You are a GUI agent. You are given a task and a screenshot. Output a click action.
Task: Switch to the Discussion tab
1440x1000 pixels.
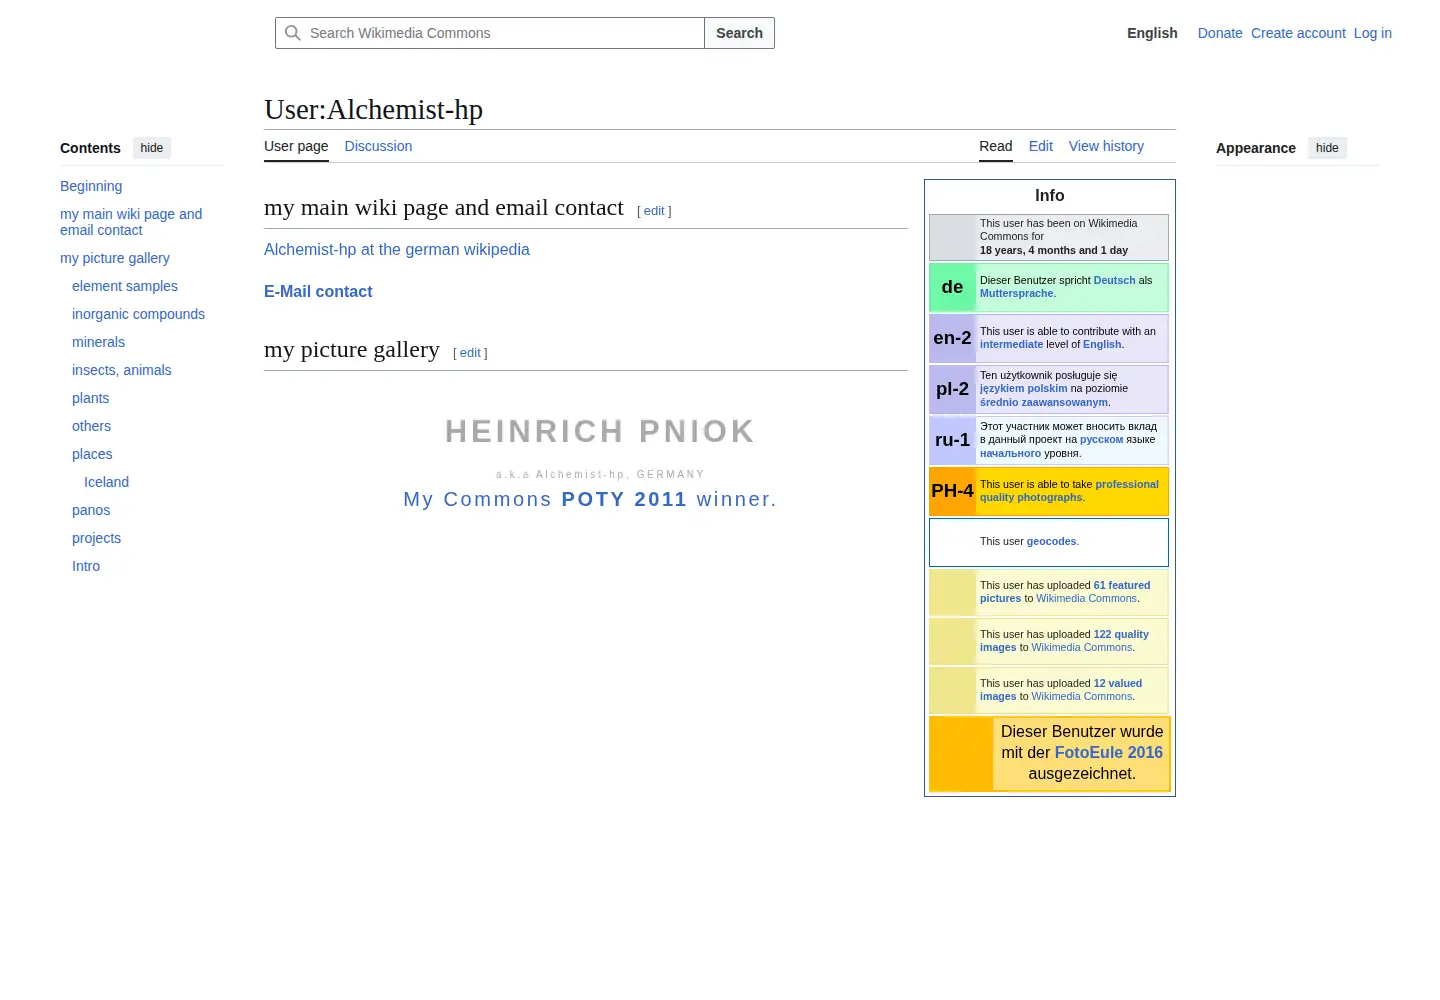[x=378, y=146]
